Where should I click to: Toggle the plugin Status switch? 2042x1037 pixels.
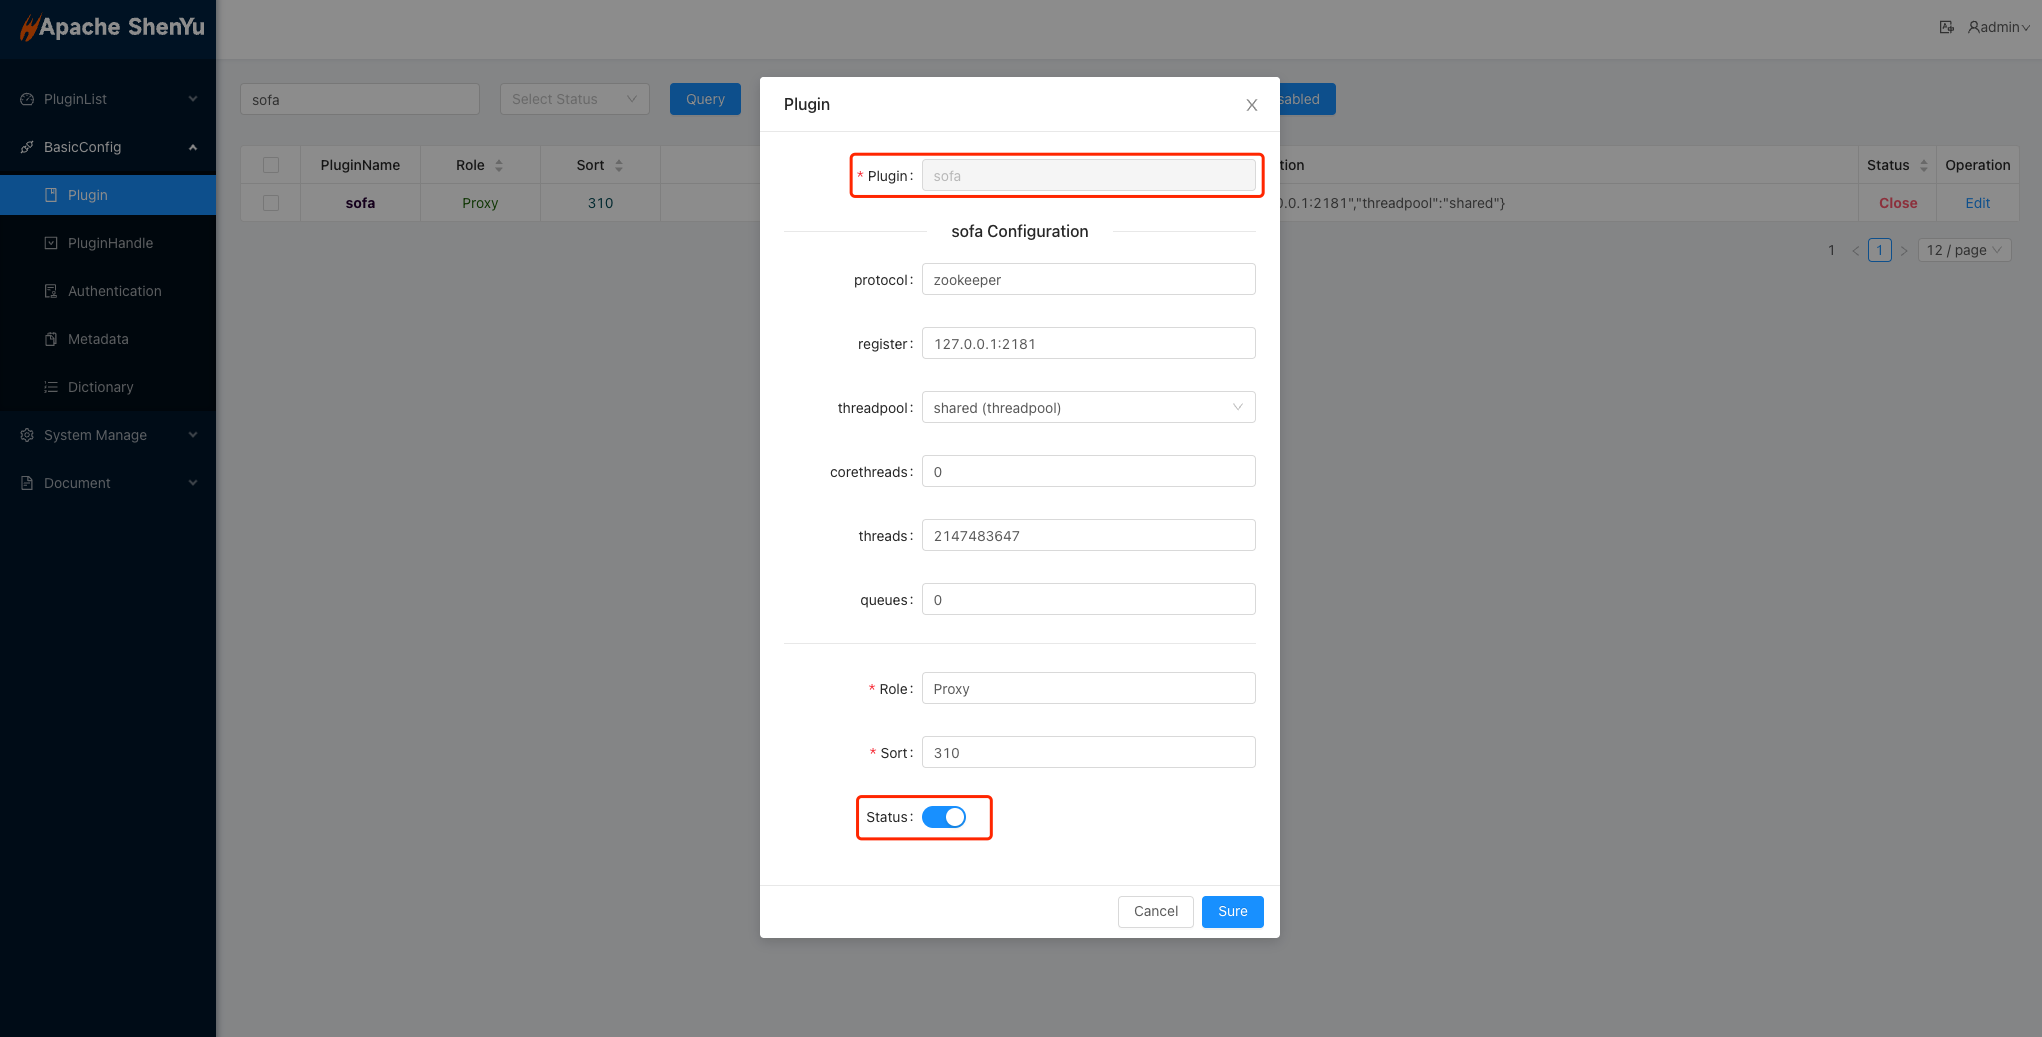click(943, 817)
